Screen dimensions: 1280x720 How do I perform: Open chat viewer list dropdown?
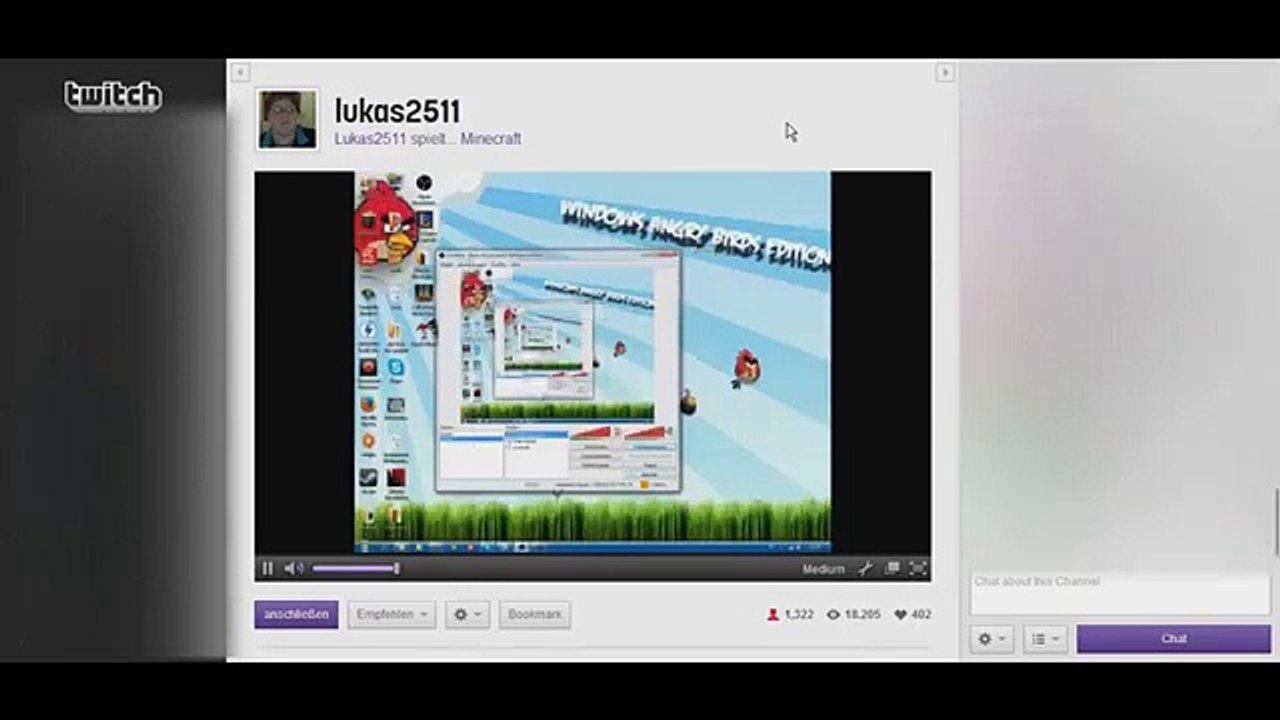pyautogui.click(x=1045, y=639)
